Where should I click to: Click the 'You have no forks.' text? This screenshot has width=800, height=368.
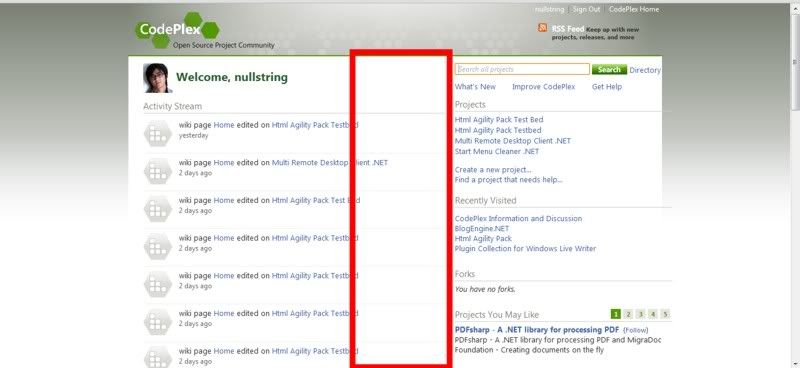(485, 289)
